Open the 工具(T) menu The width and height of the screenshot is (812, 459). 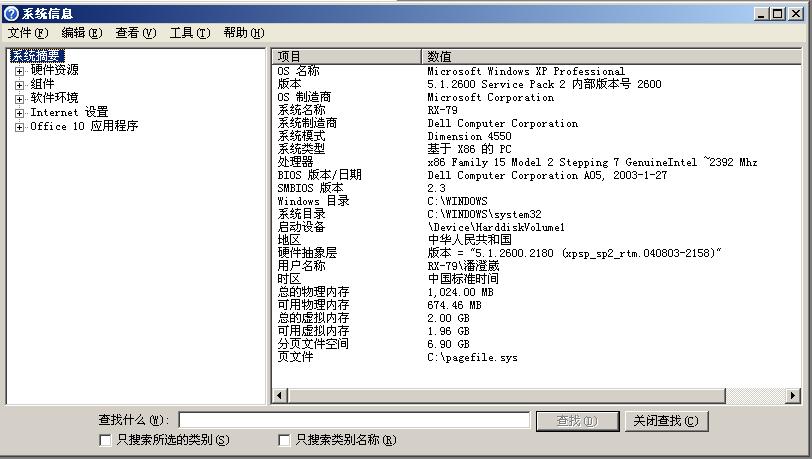(x=190, y=33)
